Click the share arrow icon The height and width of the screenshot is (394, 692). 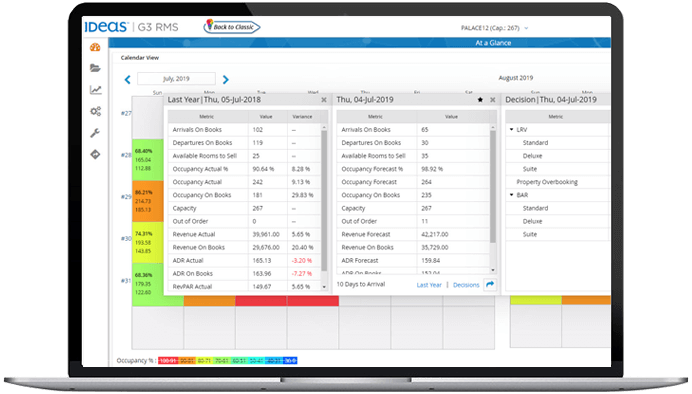pyautogui.click(x=490, y=285)
